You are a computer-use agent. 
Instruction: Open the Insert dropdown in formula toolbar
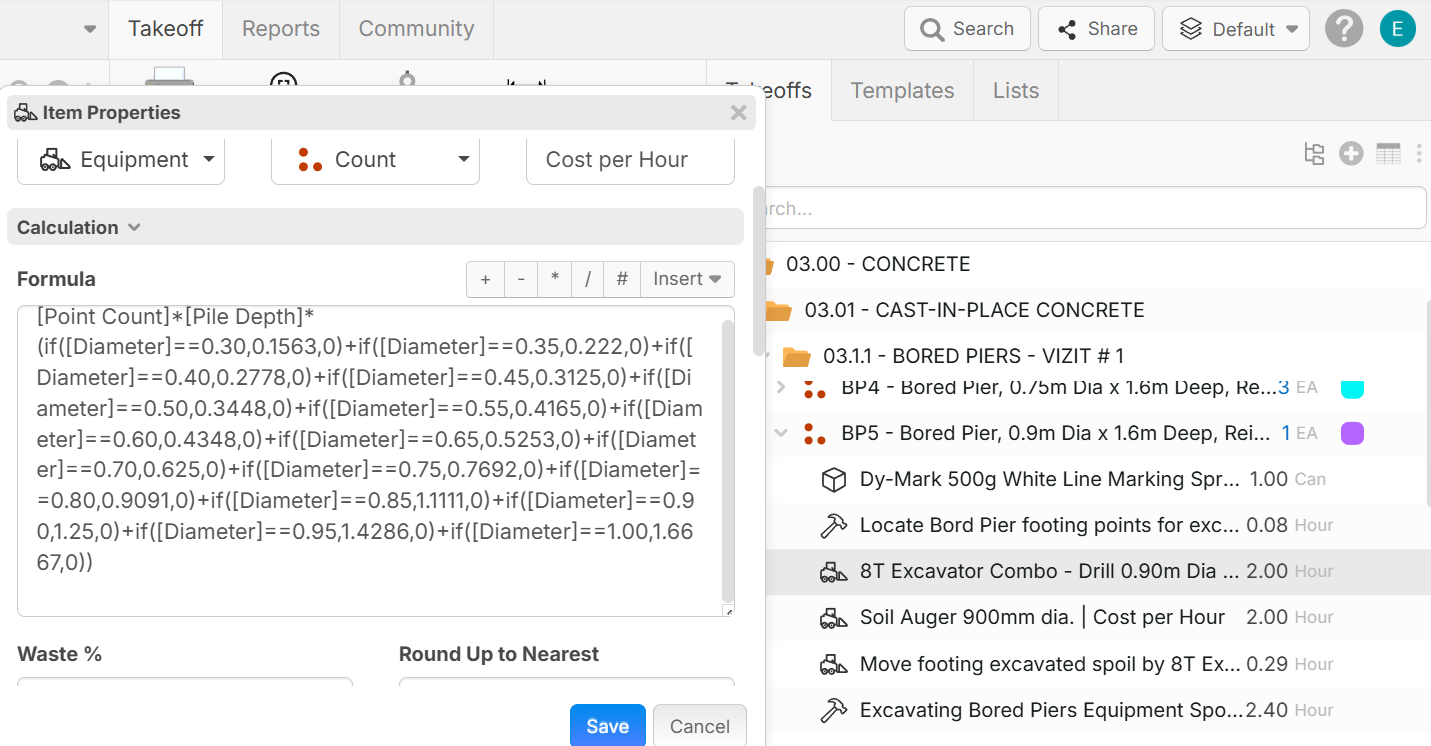(687, 279)
